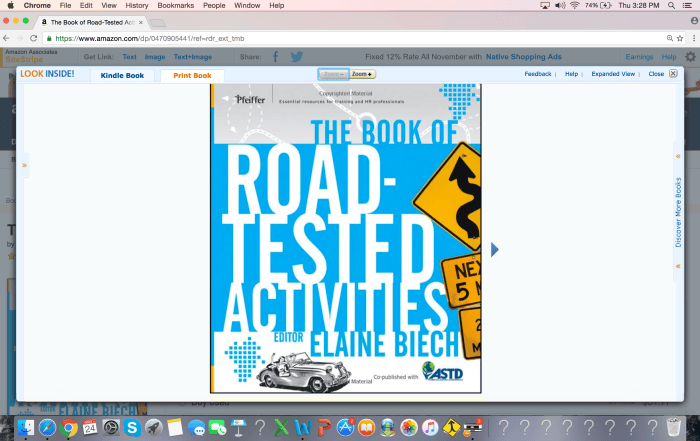Open Photos from the Dock
The width and height of the screenshot is (700, 441).
click(408, 428)
